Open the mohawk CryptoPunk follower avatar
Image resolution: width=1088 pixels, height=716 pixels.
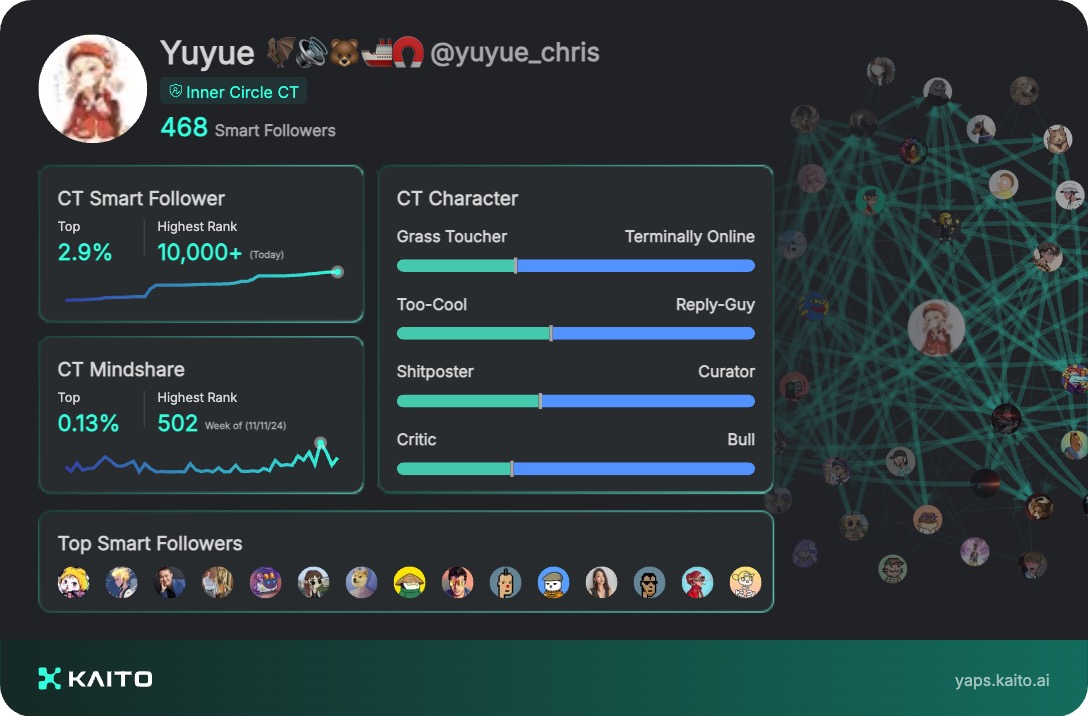505,582
